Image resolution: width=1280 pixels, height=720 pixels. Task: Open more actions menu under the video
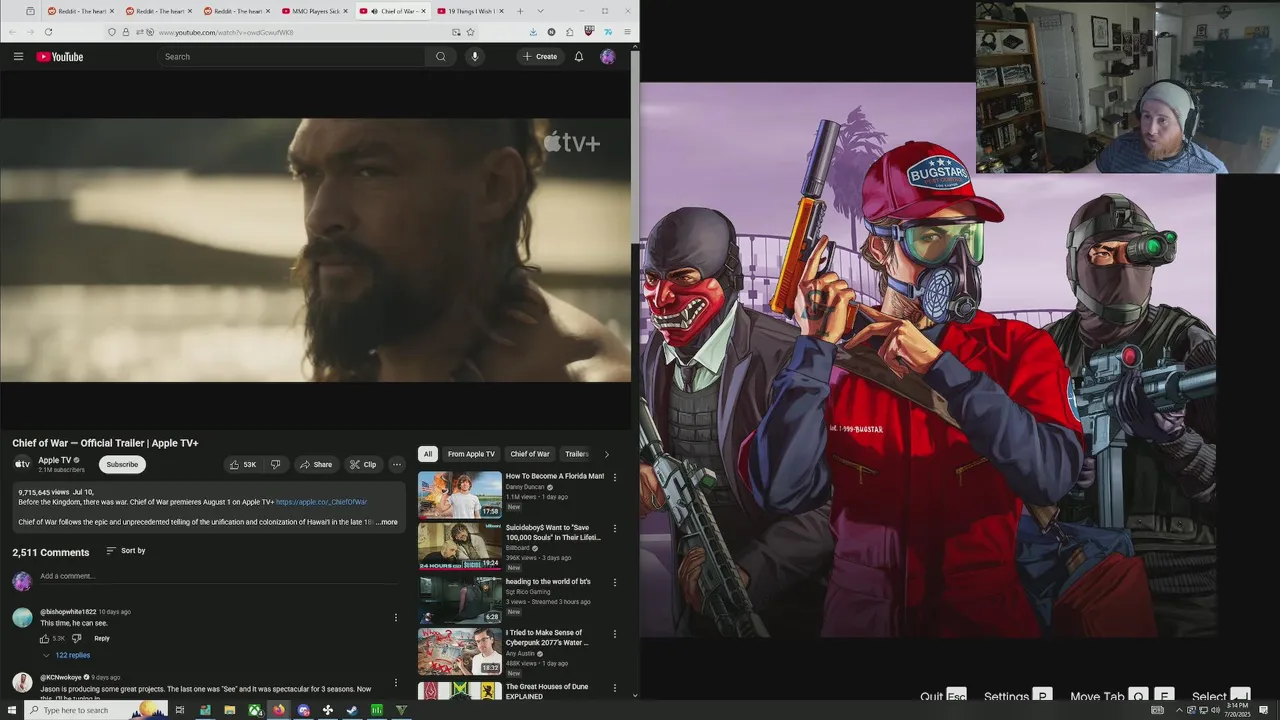click(x=396, y=464)
